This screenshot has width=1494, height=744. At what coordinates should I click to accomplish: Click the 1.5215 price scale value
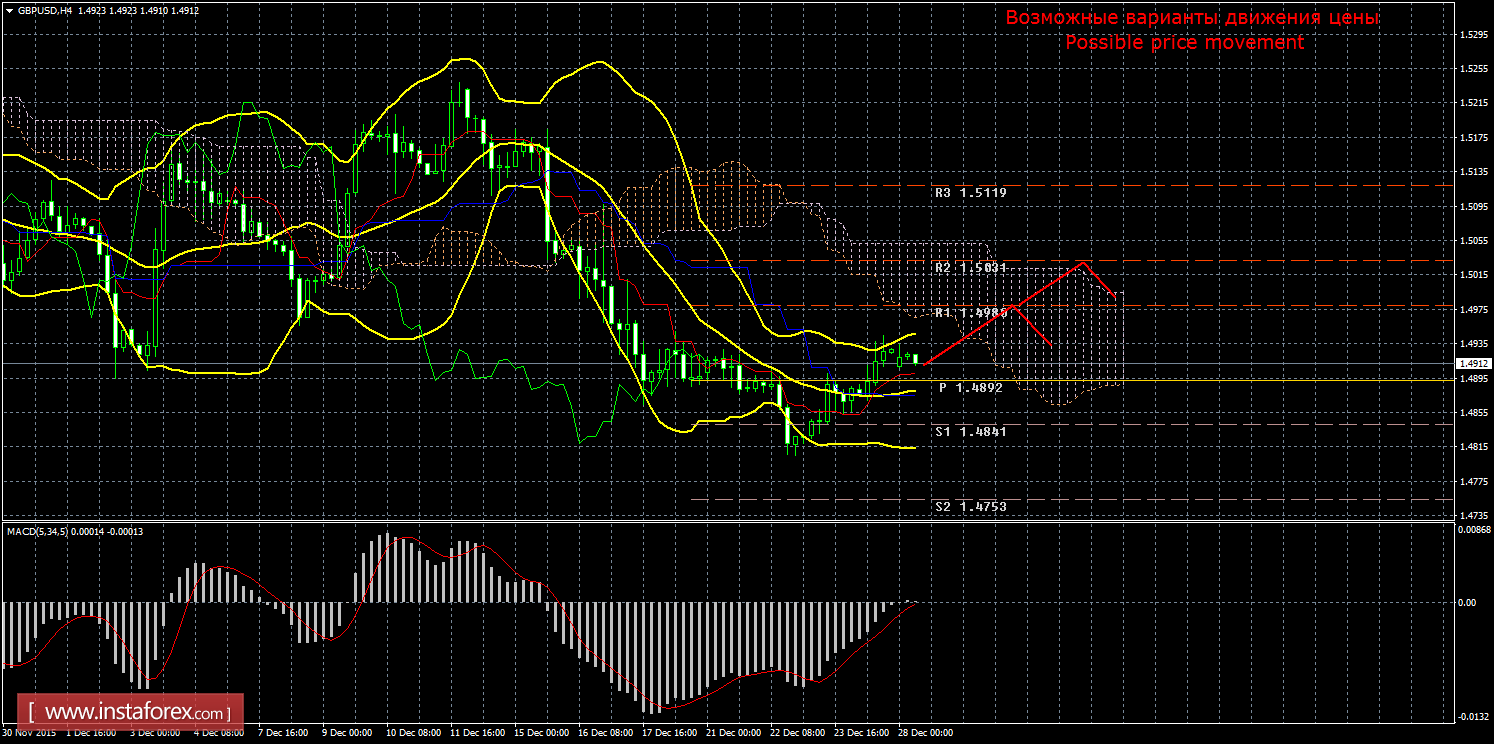point(1472,103)
